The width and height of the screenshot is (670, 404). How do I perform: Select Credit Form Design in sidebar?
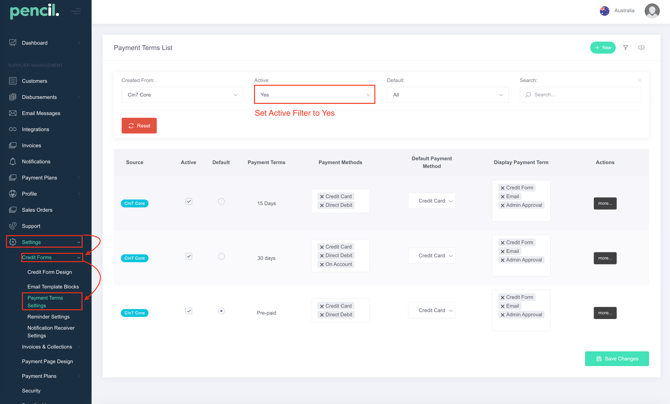[49, 272]
